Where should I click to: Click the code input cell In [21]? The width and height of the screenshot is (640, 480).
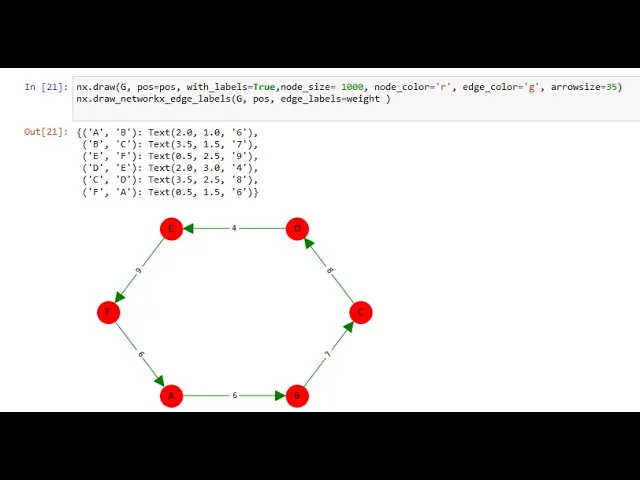coord(356,98)
